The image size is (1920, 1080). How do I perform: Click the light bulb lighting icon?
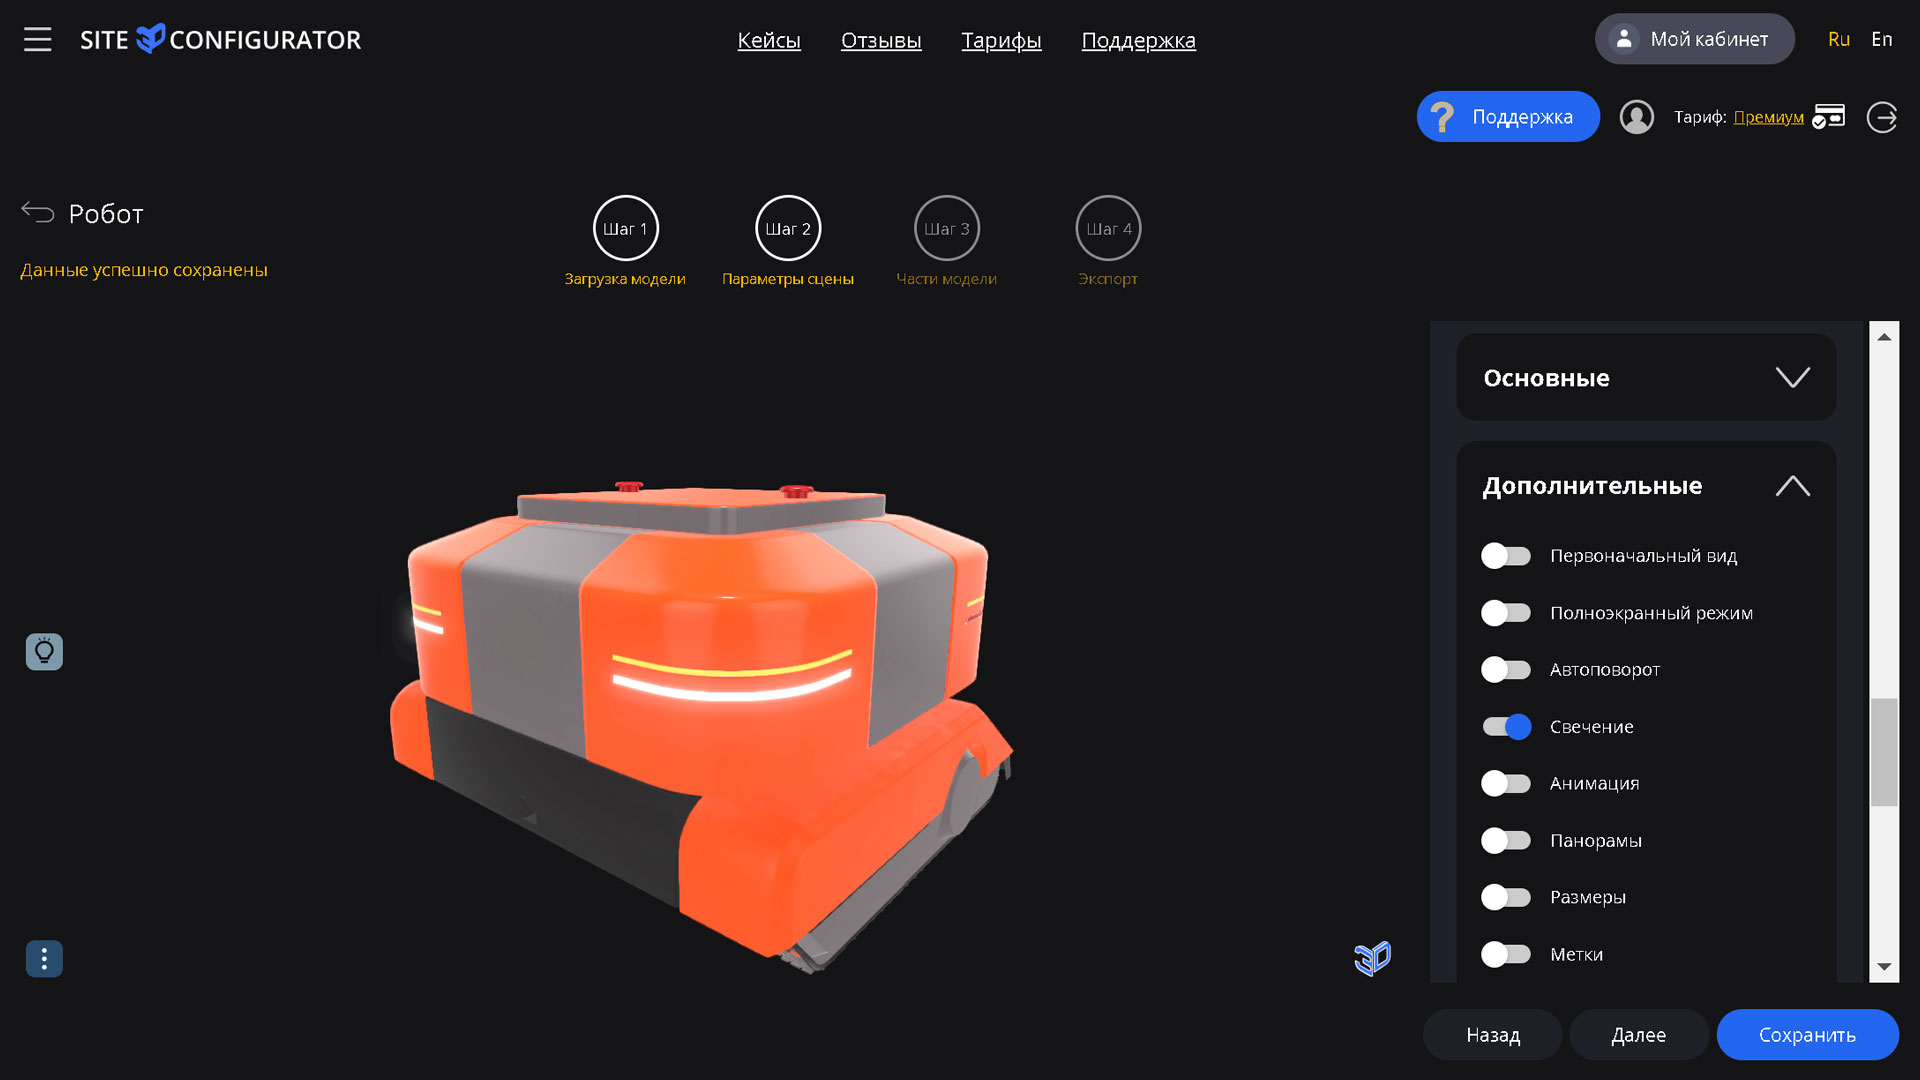[x=44, y=652]
